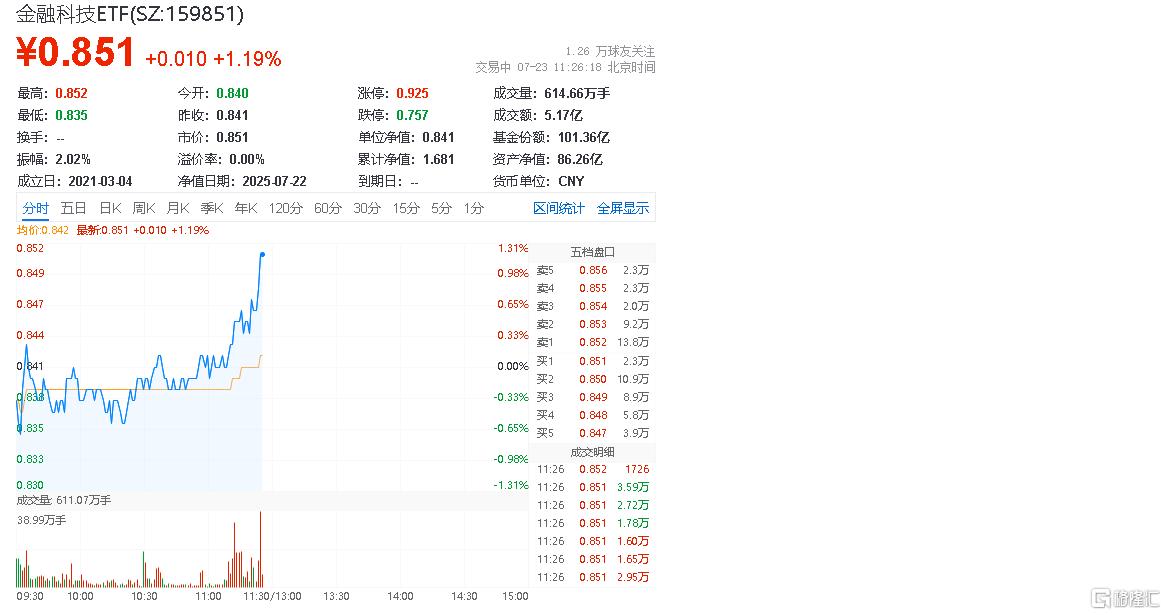The image size is (1166, 615).
Task: Switch to the 5分 interval tab
Action: [442, 208]
